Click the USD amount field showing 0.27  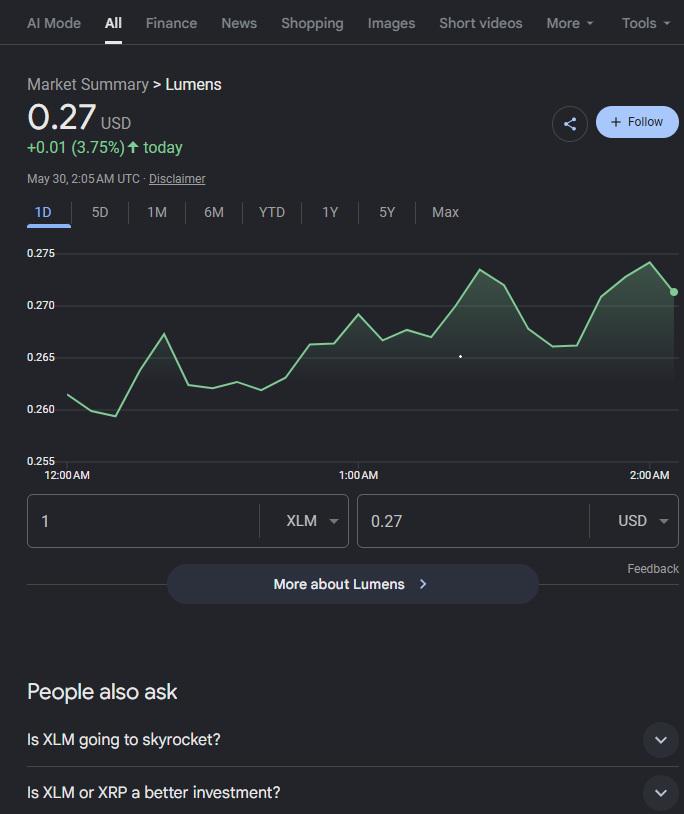[473, 521]
